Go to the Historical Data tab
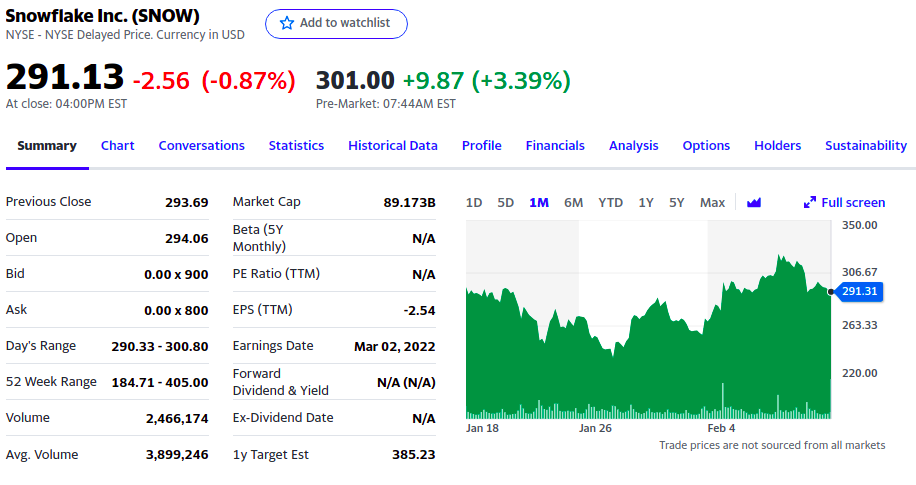This screenshot has height=485, width=916. point(393,146)
